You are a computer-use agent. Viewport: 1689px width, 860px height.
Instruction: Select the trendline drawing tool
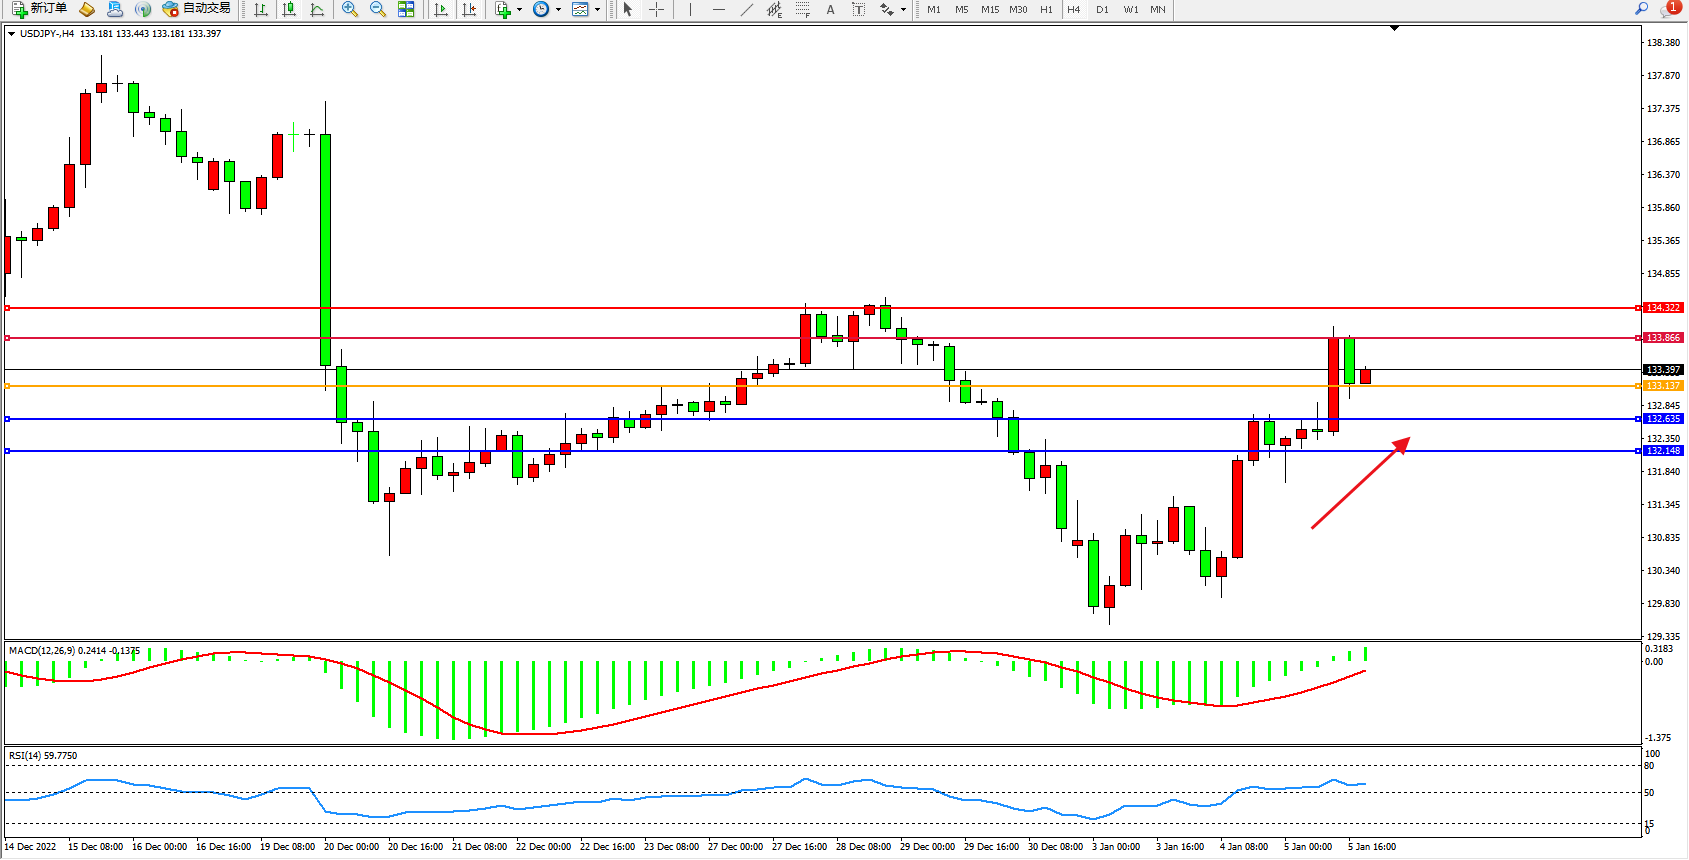(747, 9)
